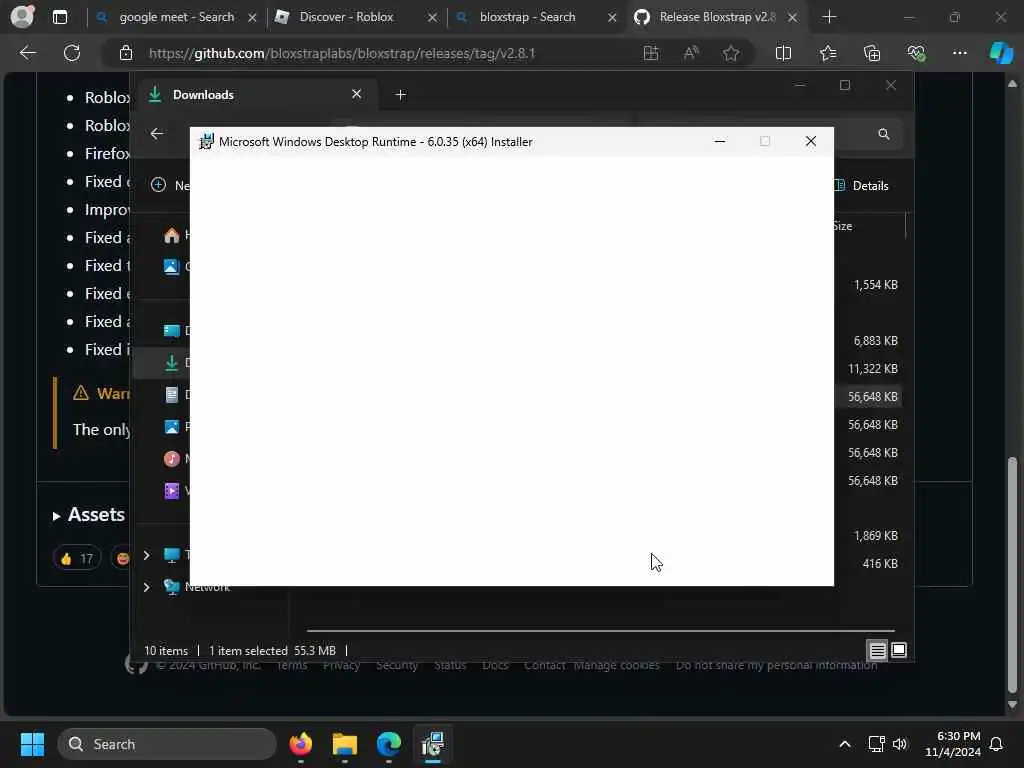Open Edge split screen
Image resolution: width=1024 pixels, height=768 pixels.
coord(783,53)
